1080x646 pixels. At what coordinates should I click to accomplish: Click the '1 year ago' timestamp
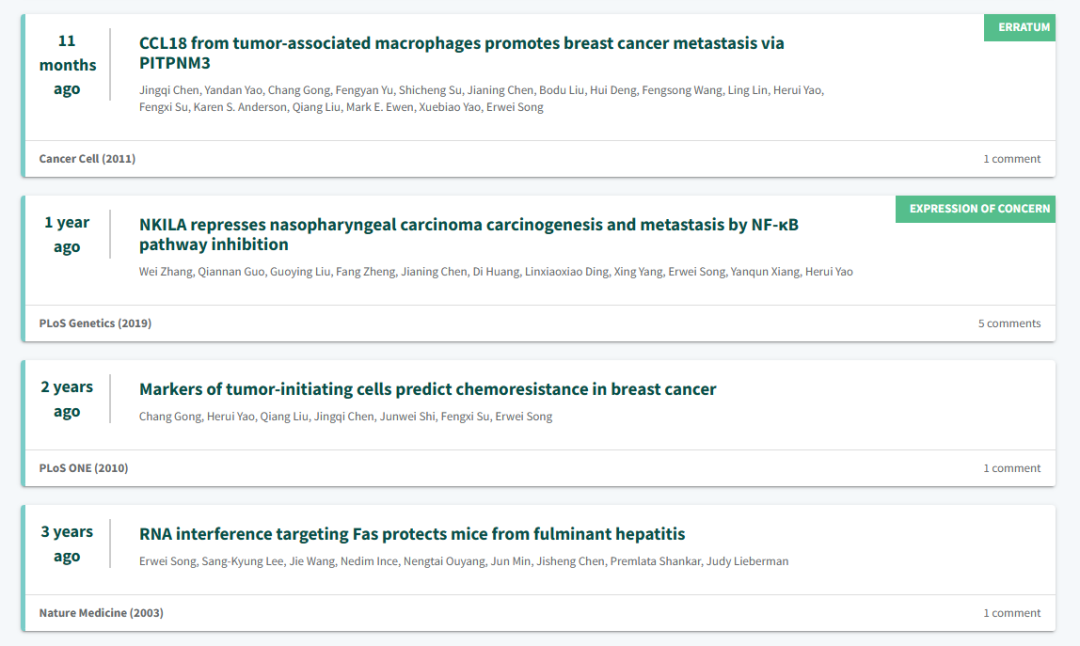pos(67,234)
